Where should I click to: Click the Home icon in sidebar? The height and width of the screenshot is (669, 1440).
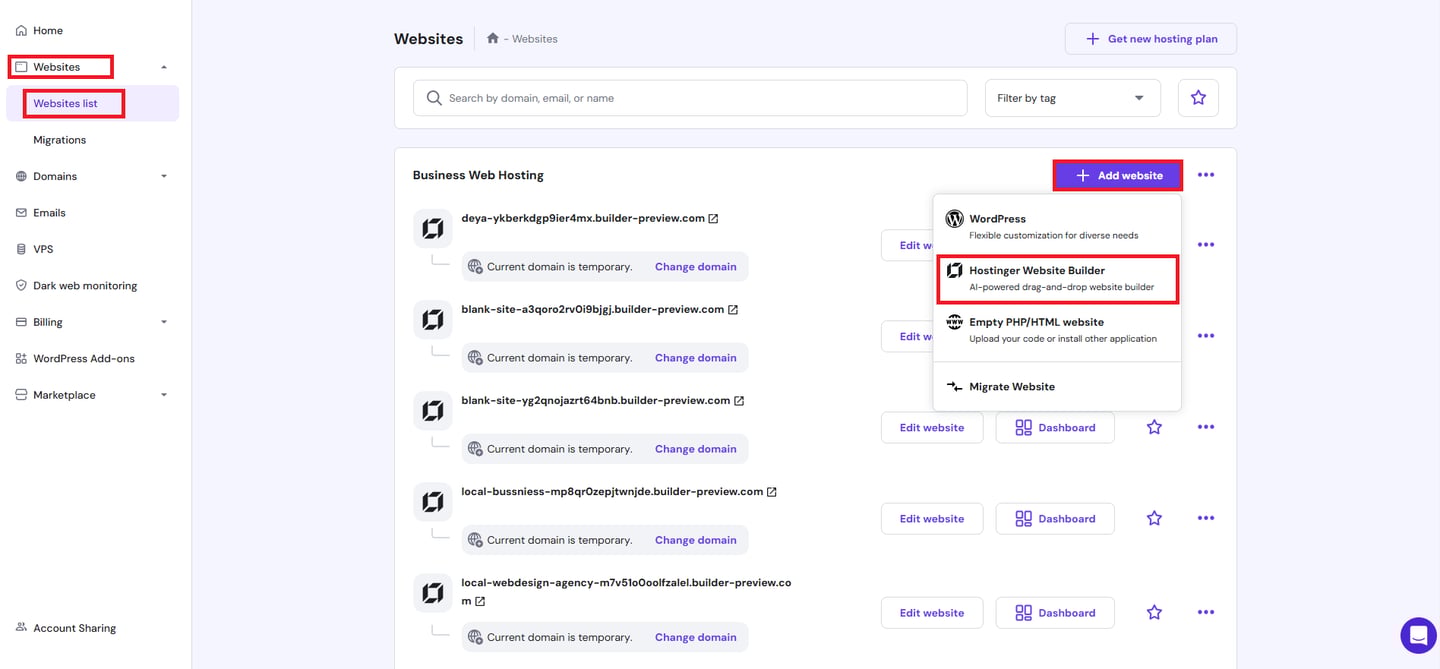[x=21, y=31]
